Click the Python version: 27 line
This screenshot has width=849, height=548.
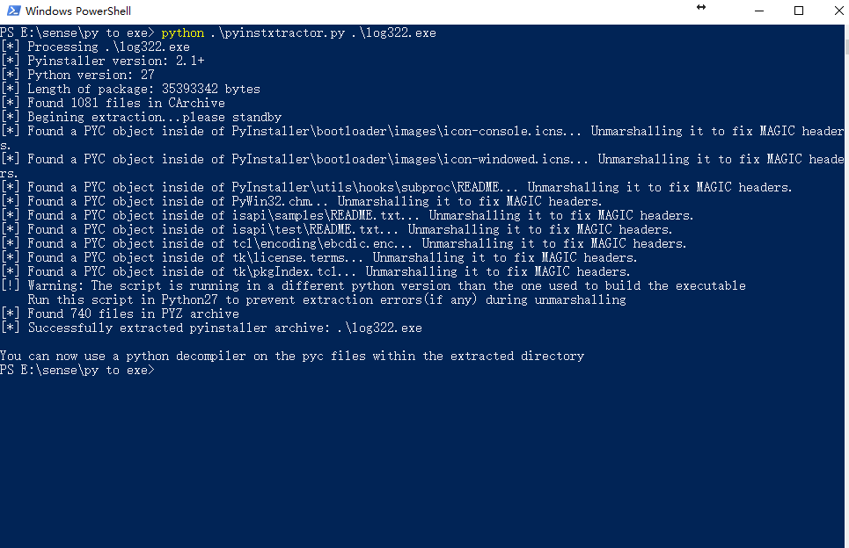point(77,75)
